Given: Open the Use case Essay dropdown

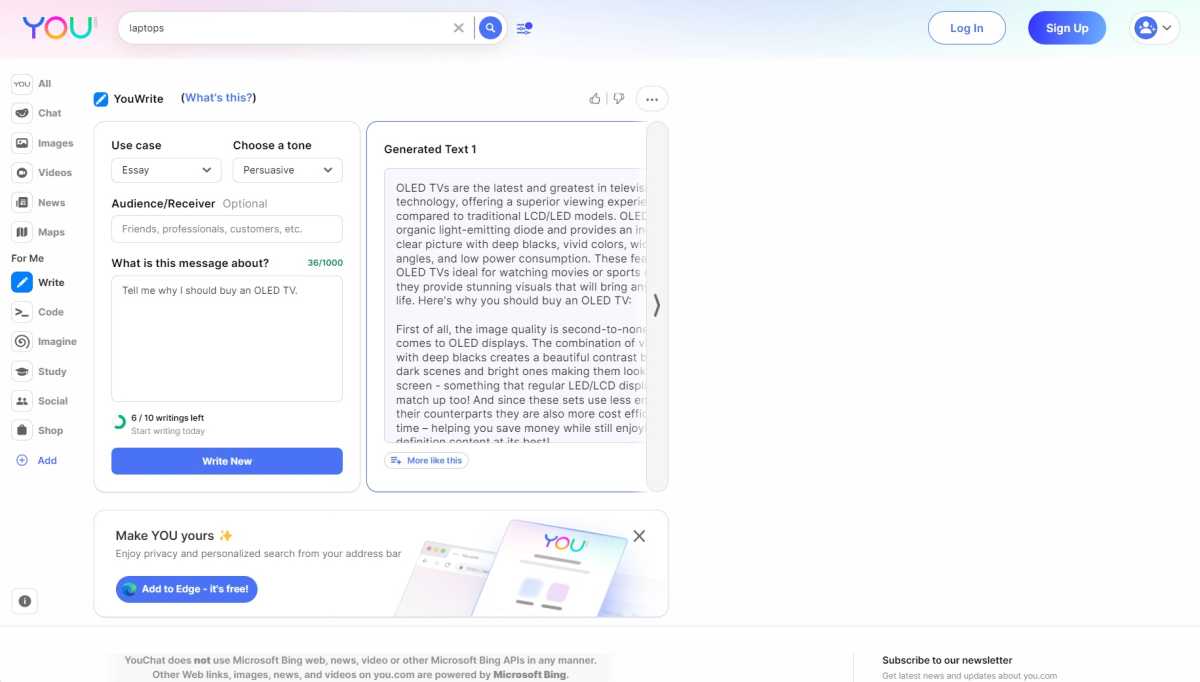Looking at the screenshot, I should [166, 170].
